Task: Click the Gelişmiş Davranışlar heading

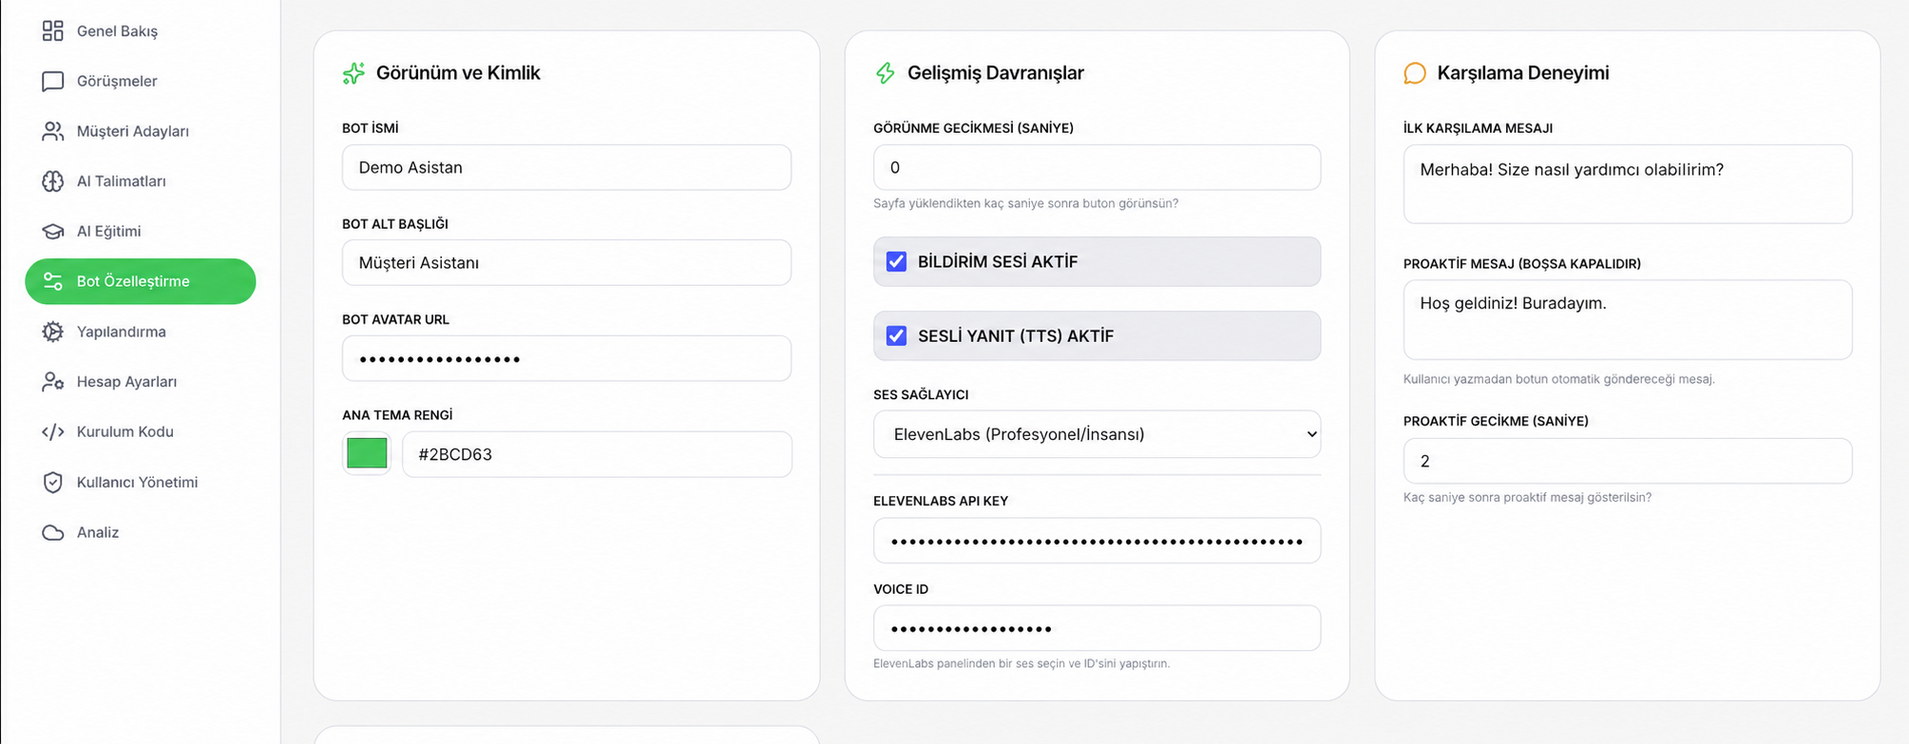Action: (996, 73)
